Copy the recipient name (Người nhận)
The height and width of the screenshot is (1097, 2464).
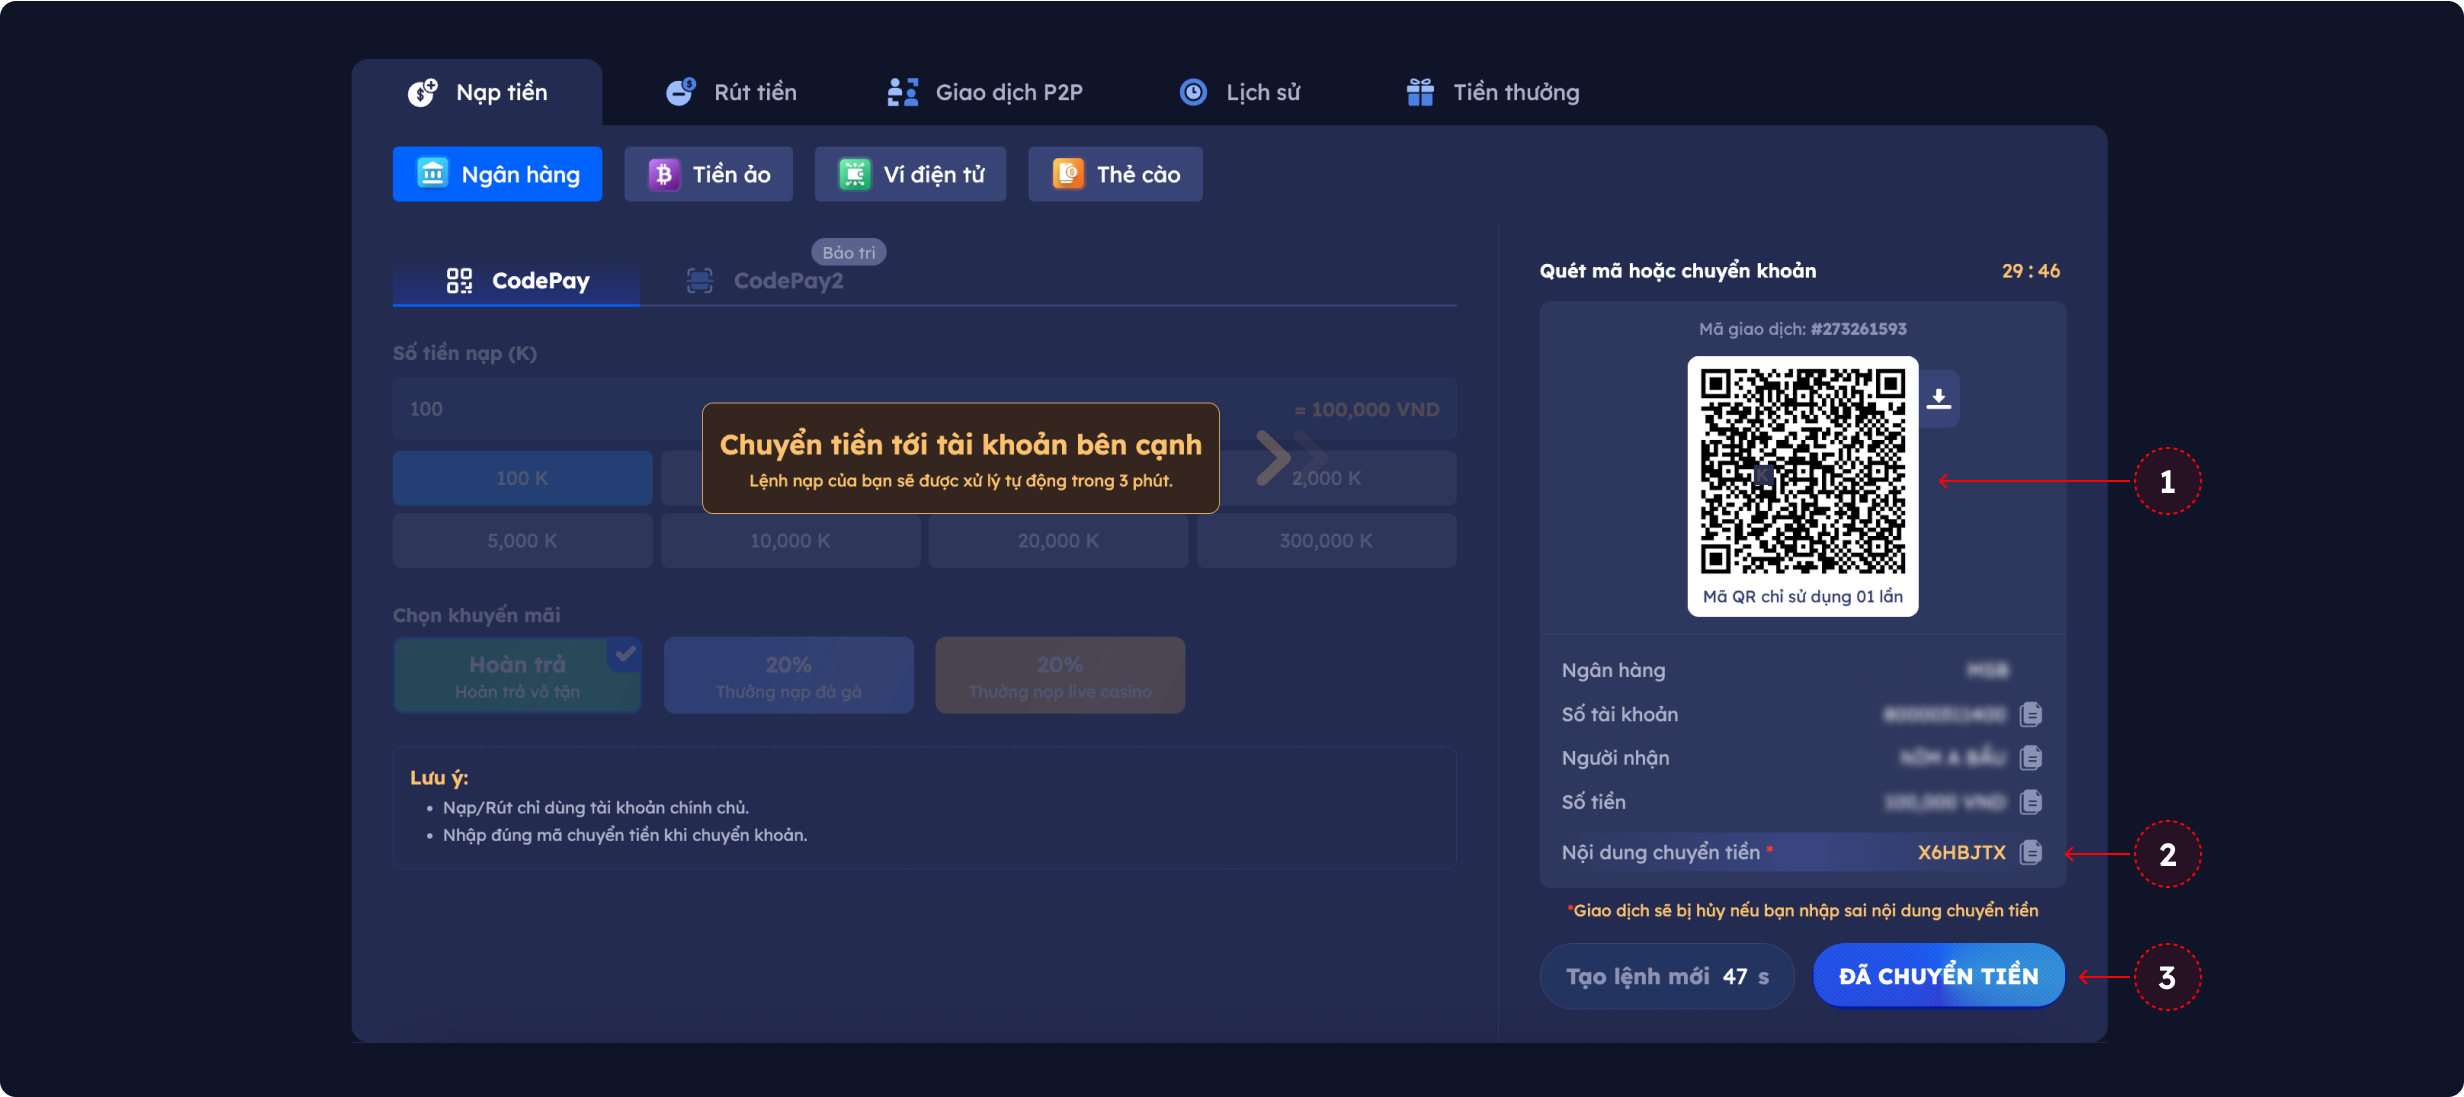tap(2030, 758)
